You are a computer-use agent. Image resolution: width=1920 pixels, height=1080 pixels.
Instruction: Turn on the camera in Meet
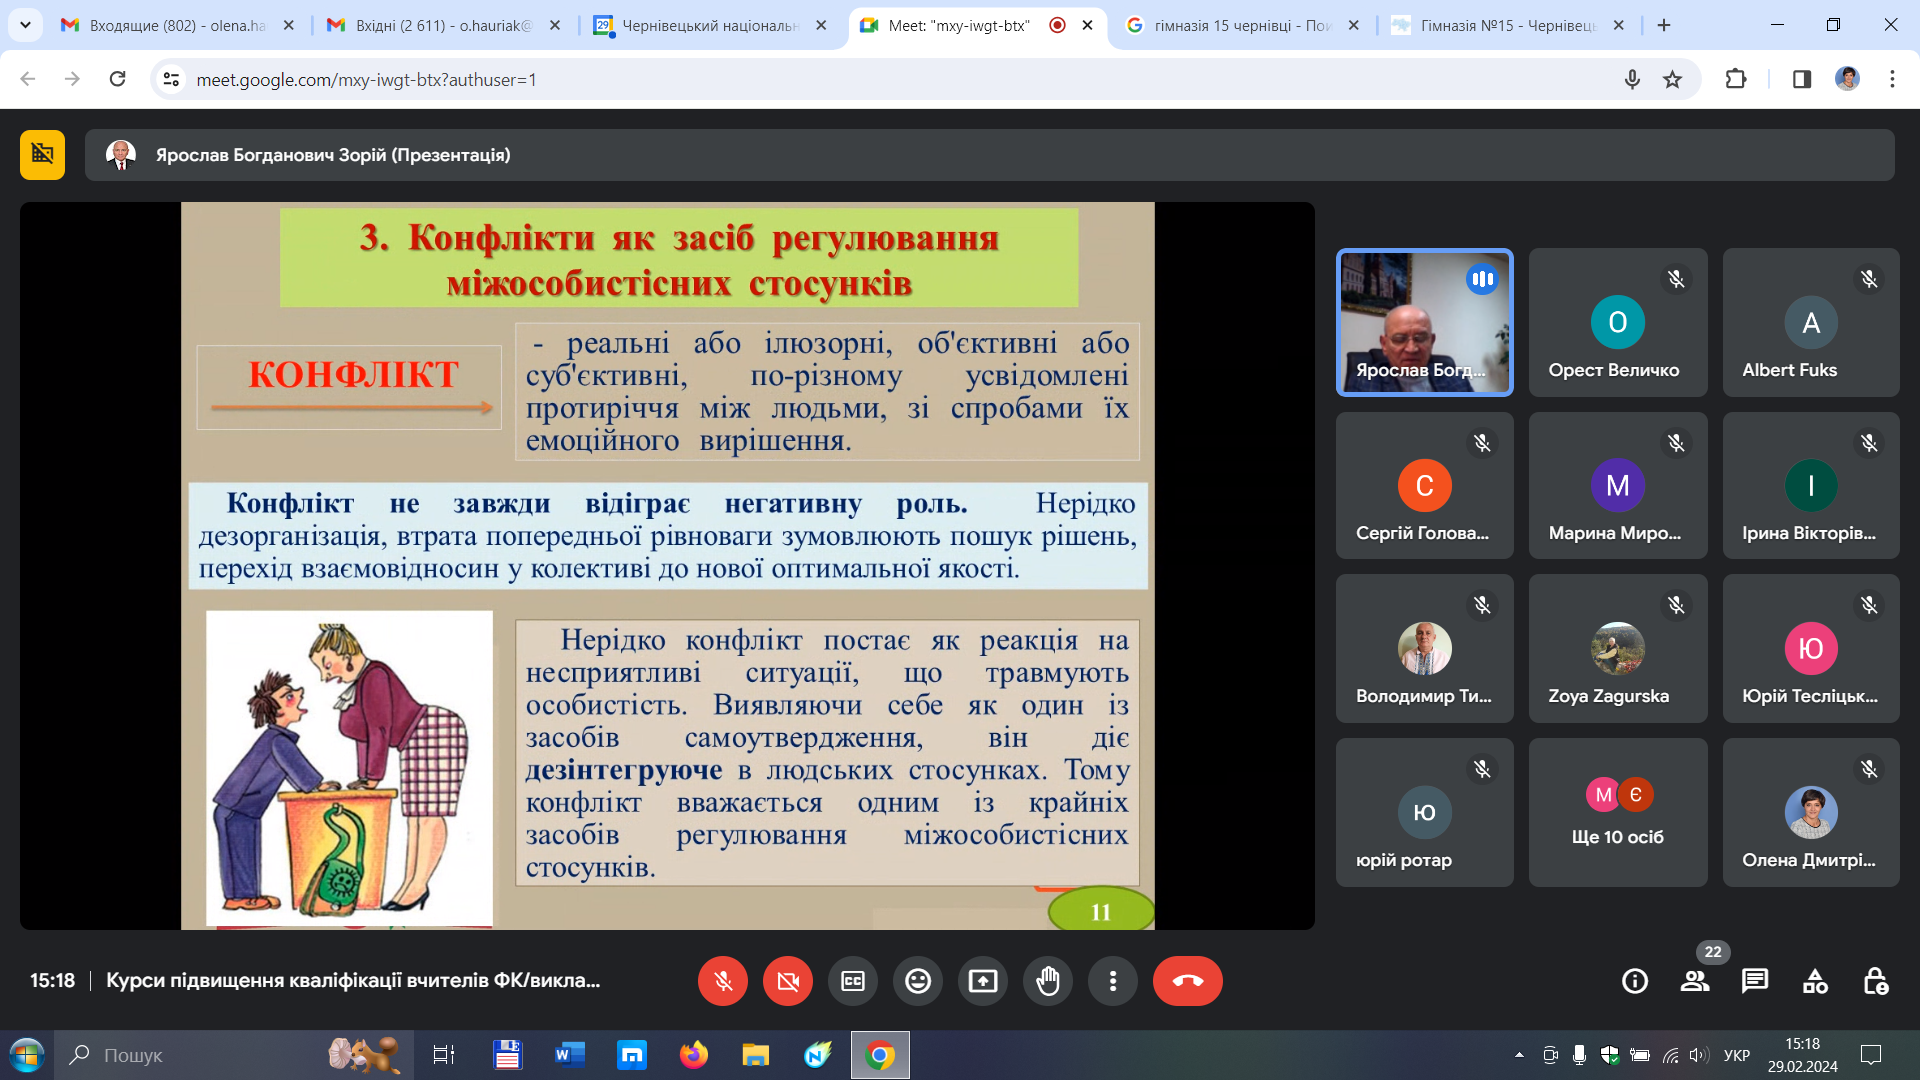(788, 981)
